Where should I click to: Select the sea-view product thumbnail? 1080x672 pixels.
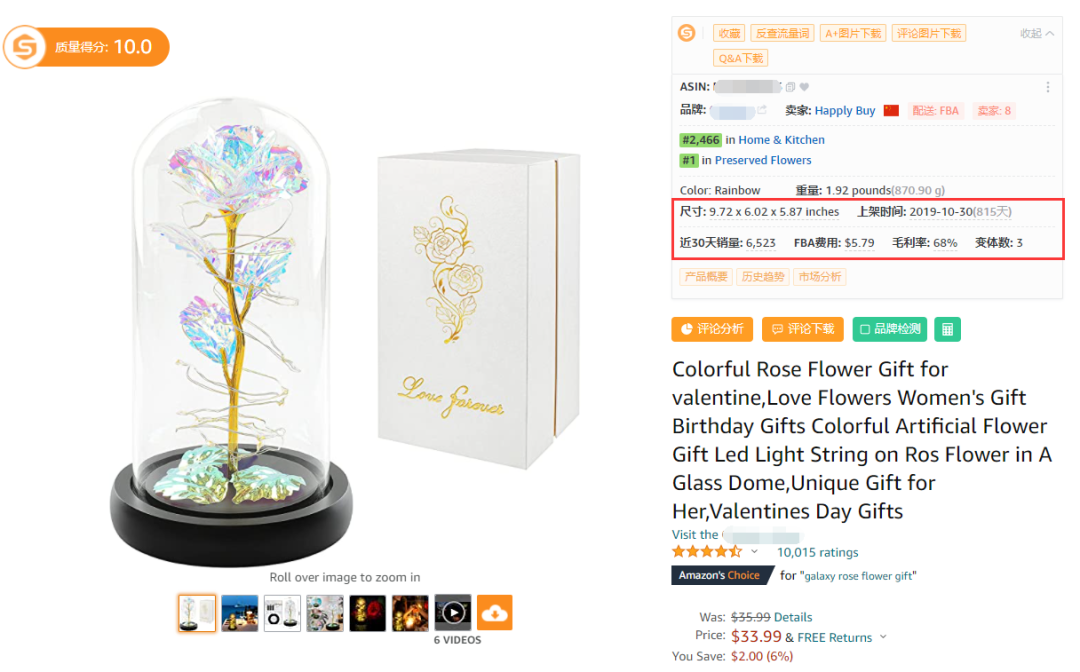[240, 612]
